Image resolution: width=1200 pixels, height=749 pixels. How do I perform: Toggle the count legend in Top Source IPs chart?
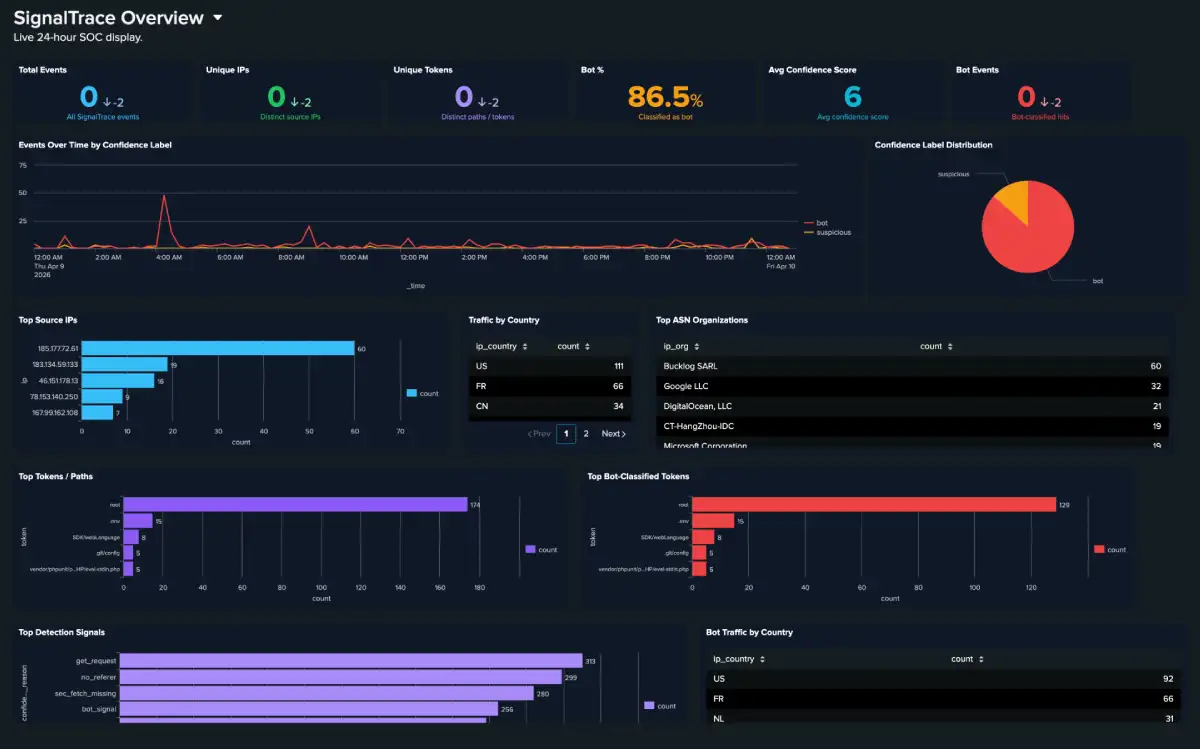coord(424,394)
